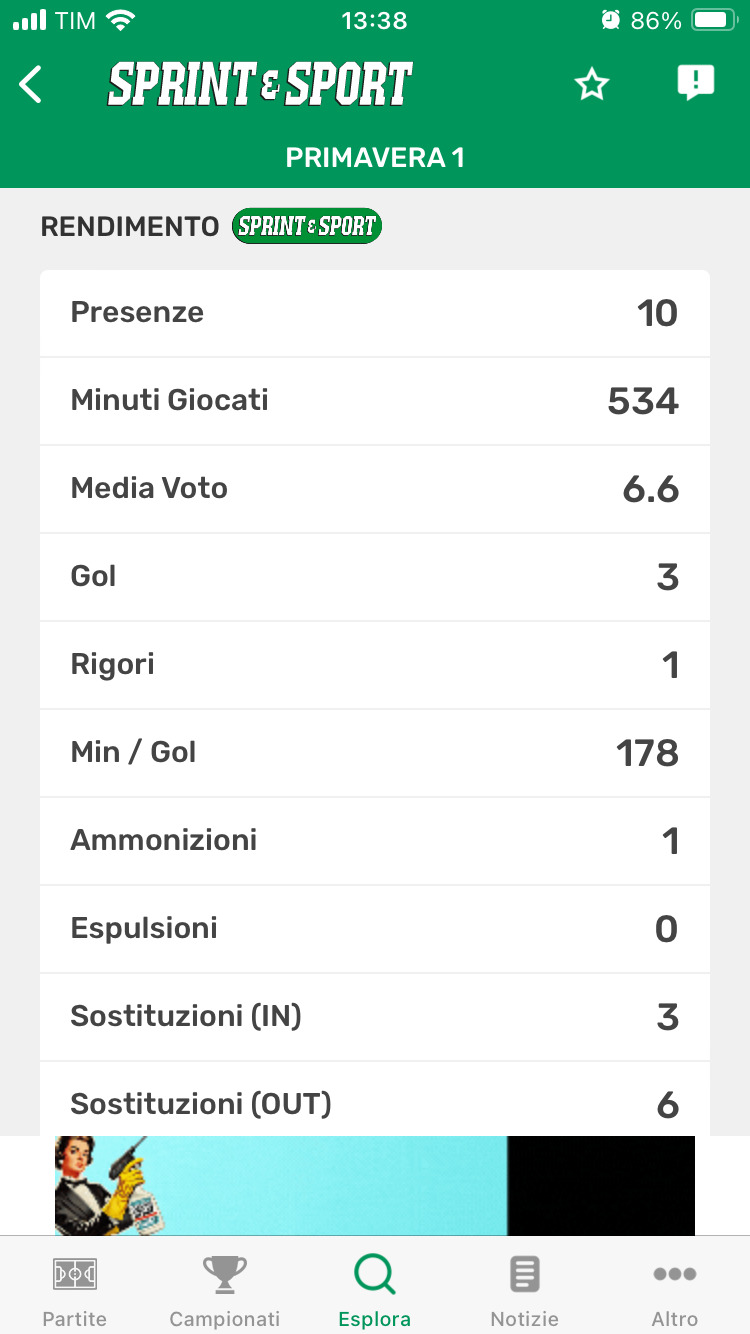
Task: Select the Min / Gol row
Action: pos(375,753)
